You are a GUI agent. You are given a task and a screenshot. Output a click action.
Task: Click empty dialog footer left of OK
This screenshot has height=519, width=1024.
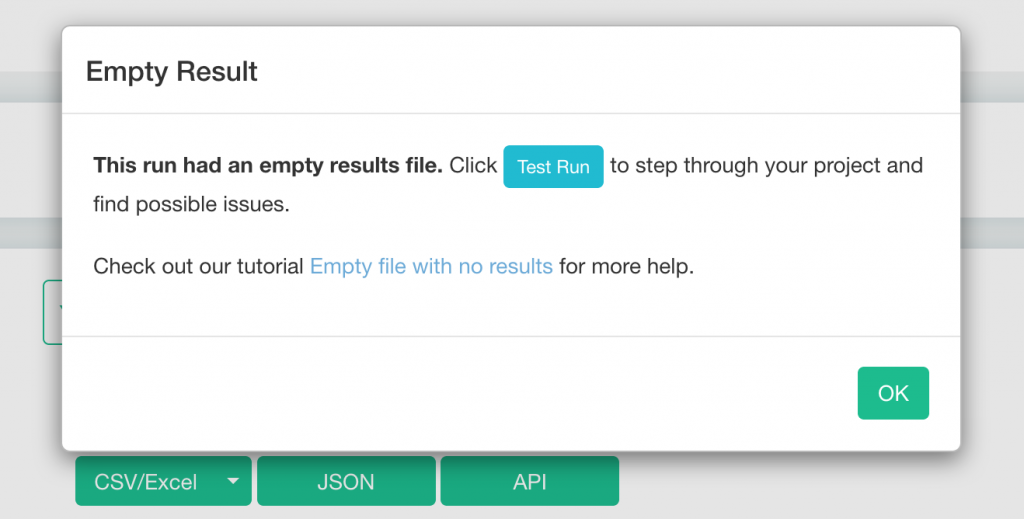point(450,393)
